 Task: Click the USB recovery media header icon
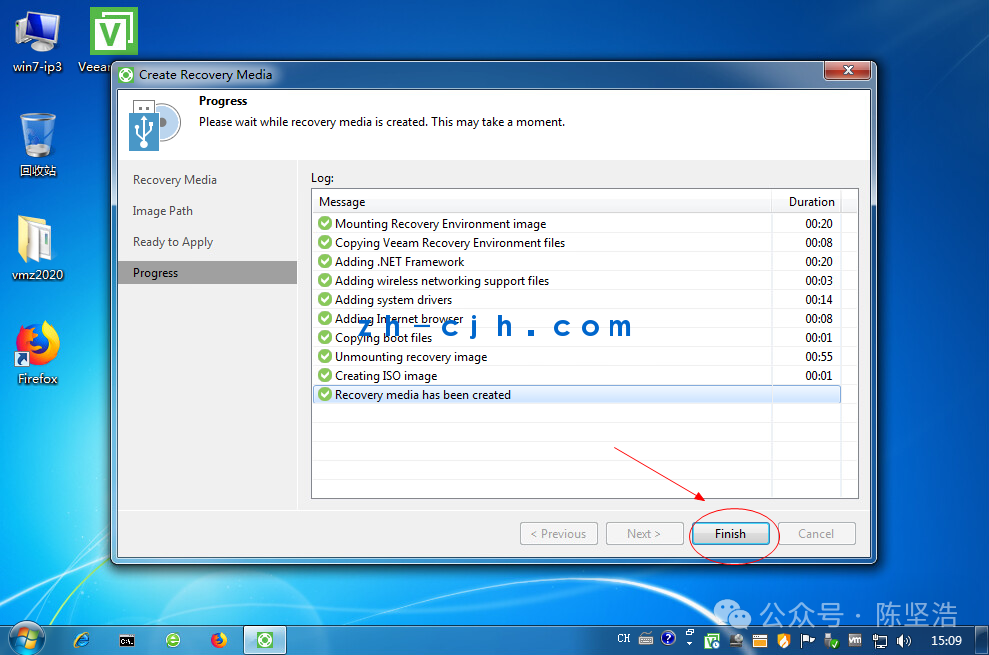point(154,124)
